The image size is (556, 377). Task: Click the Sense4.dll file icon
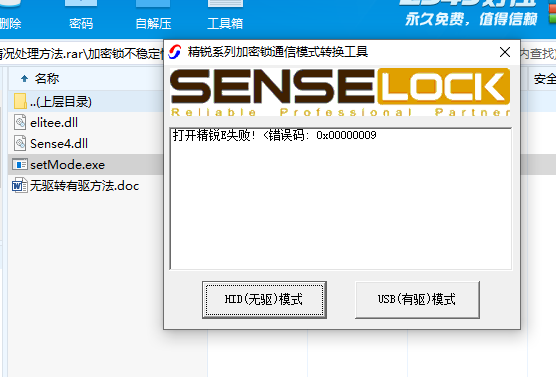pyautogui.click(x=20, y=144)
